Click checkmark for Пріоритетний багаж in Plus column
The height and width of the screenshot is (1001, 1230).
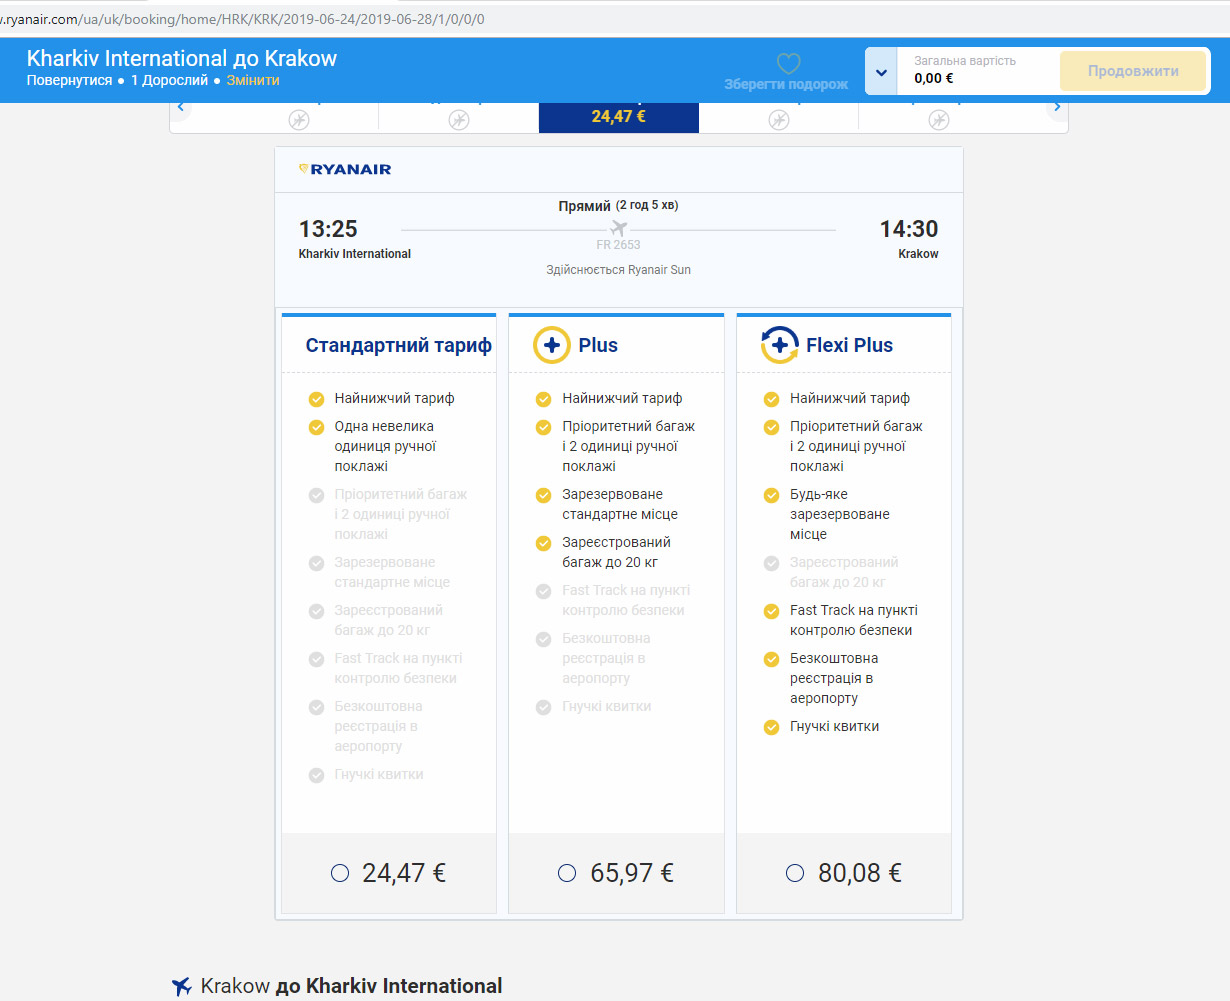(x=543, y=427)
